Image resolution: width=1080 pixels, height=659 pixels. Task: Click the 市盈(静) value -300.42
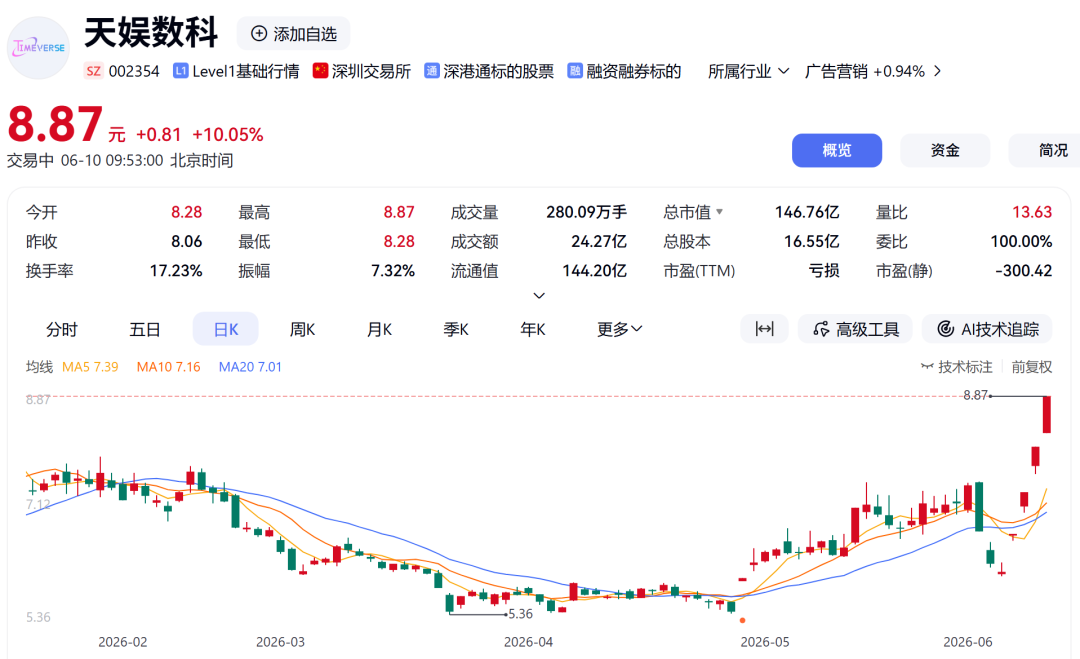point(1024,271)
